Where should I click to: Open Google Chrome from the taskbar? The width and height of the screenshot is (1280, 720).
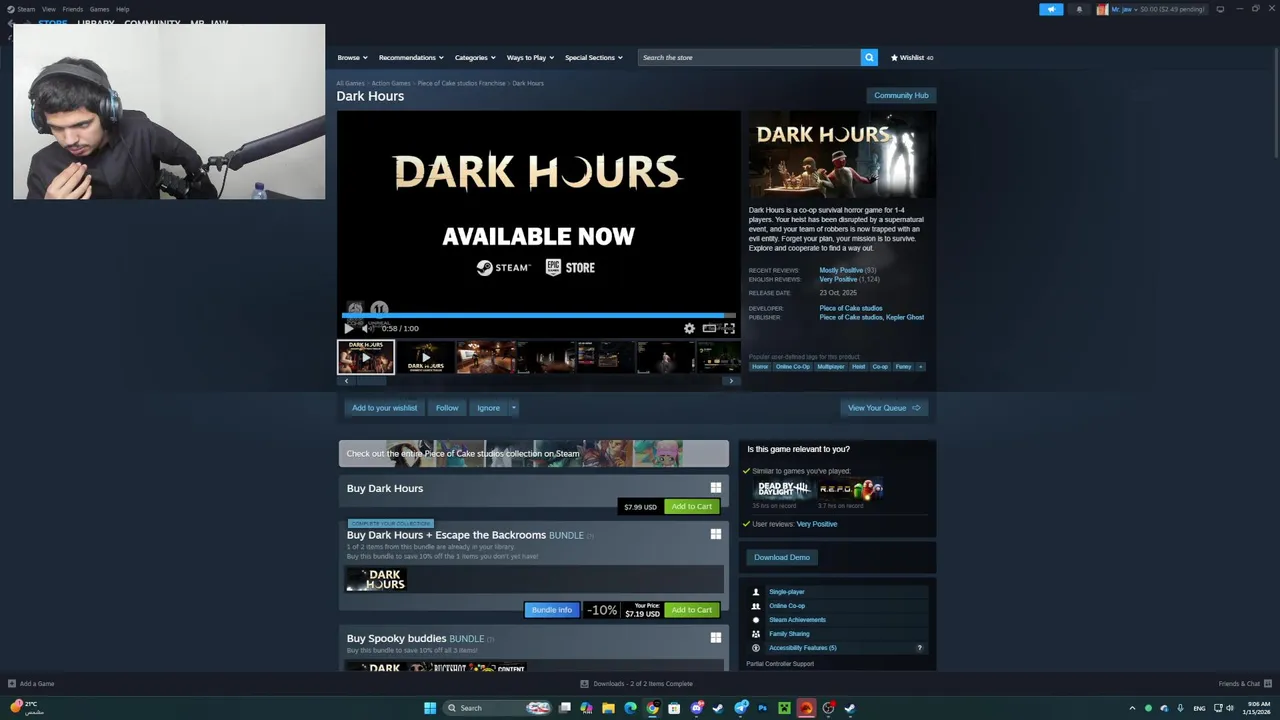point(652,708)
